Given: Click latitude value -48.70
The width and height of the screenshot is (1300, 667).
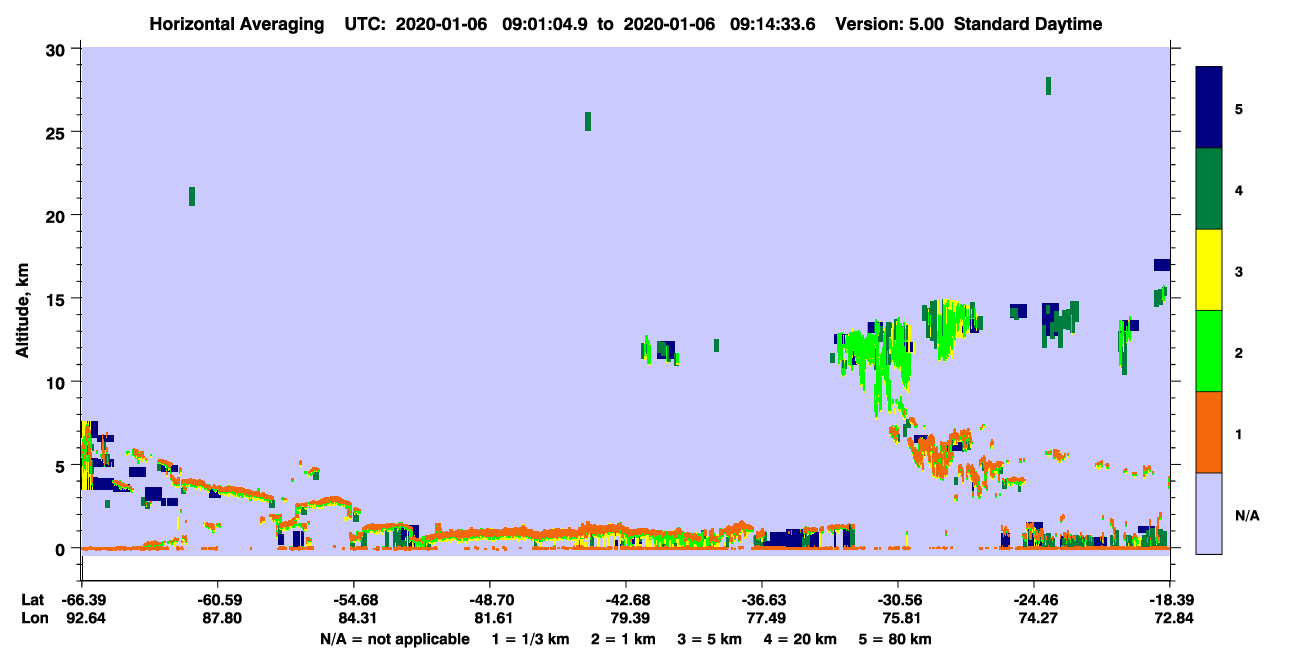Looking at the screenshot, I should coord(490,600).
